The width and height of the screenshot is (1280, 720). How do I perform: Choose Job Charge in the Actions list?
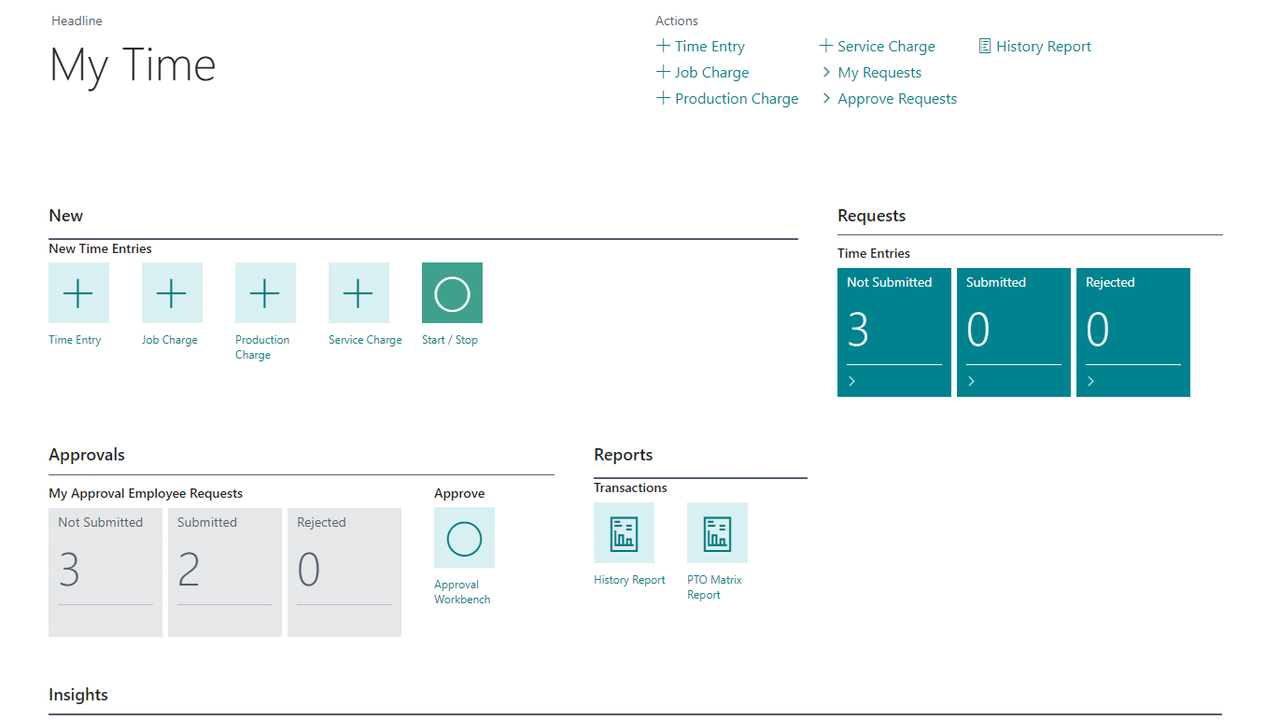[x=710, y=72]
